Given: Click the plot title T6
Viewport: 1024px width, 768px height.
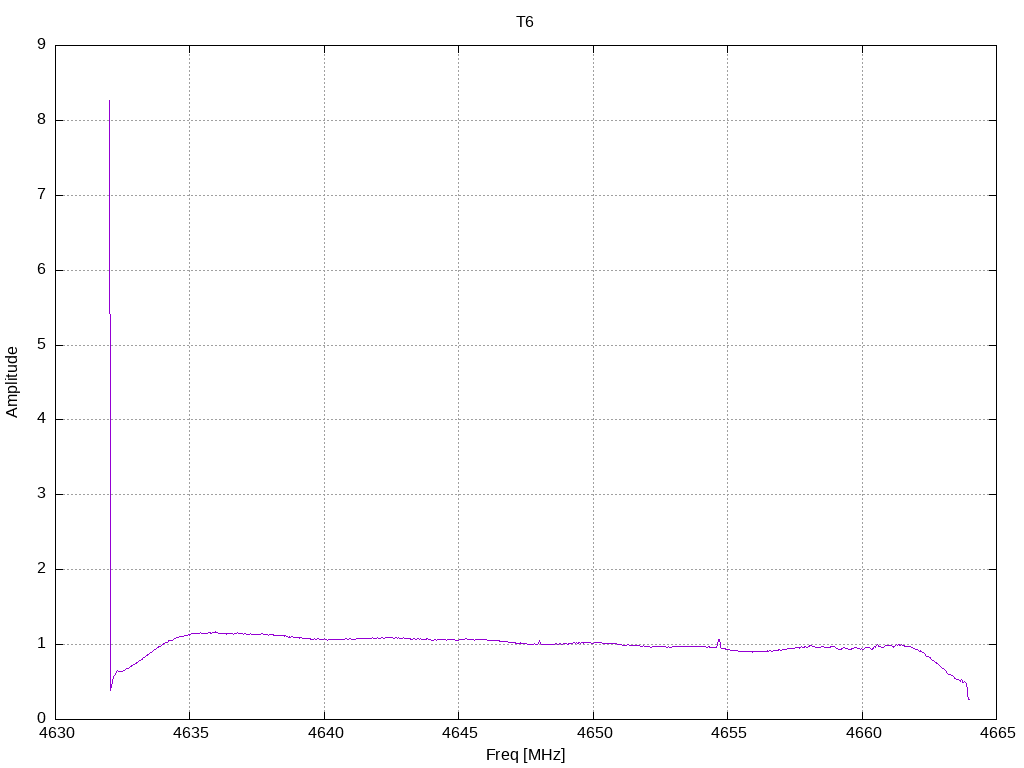Looking at the screenshot, I should coord(524,22).
